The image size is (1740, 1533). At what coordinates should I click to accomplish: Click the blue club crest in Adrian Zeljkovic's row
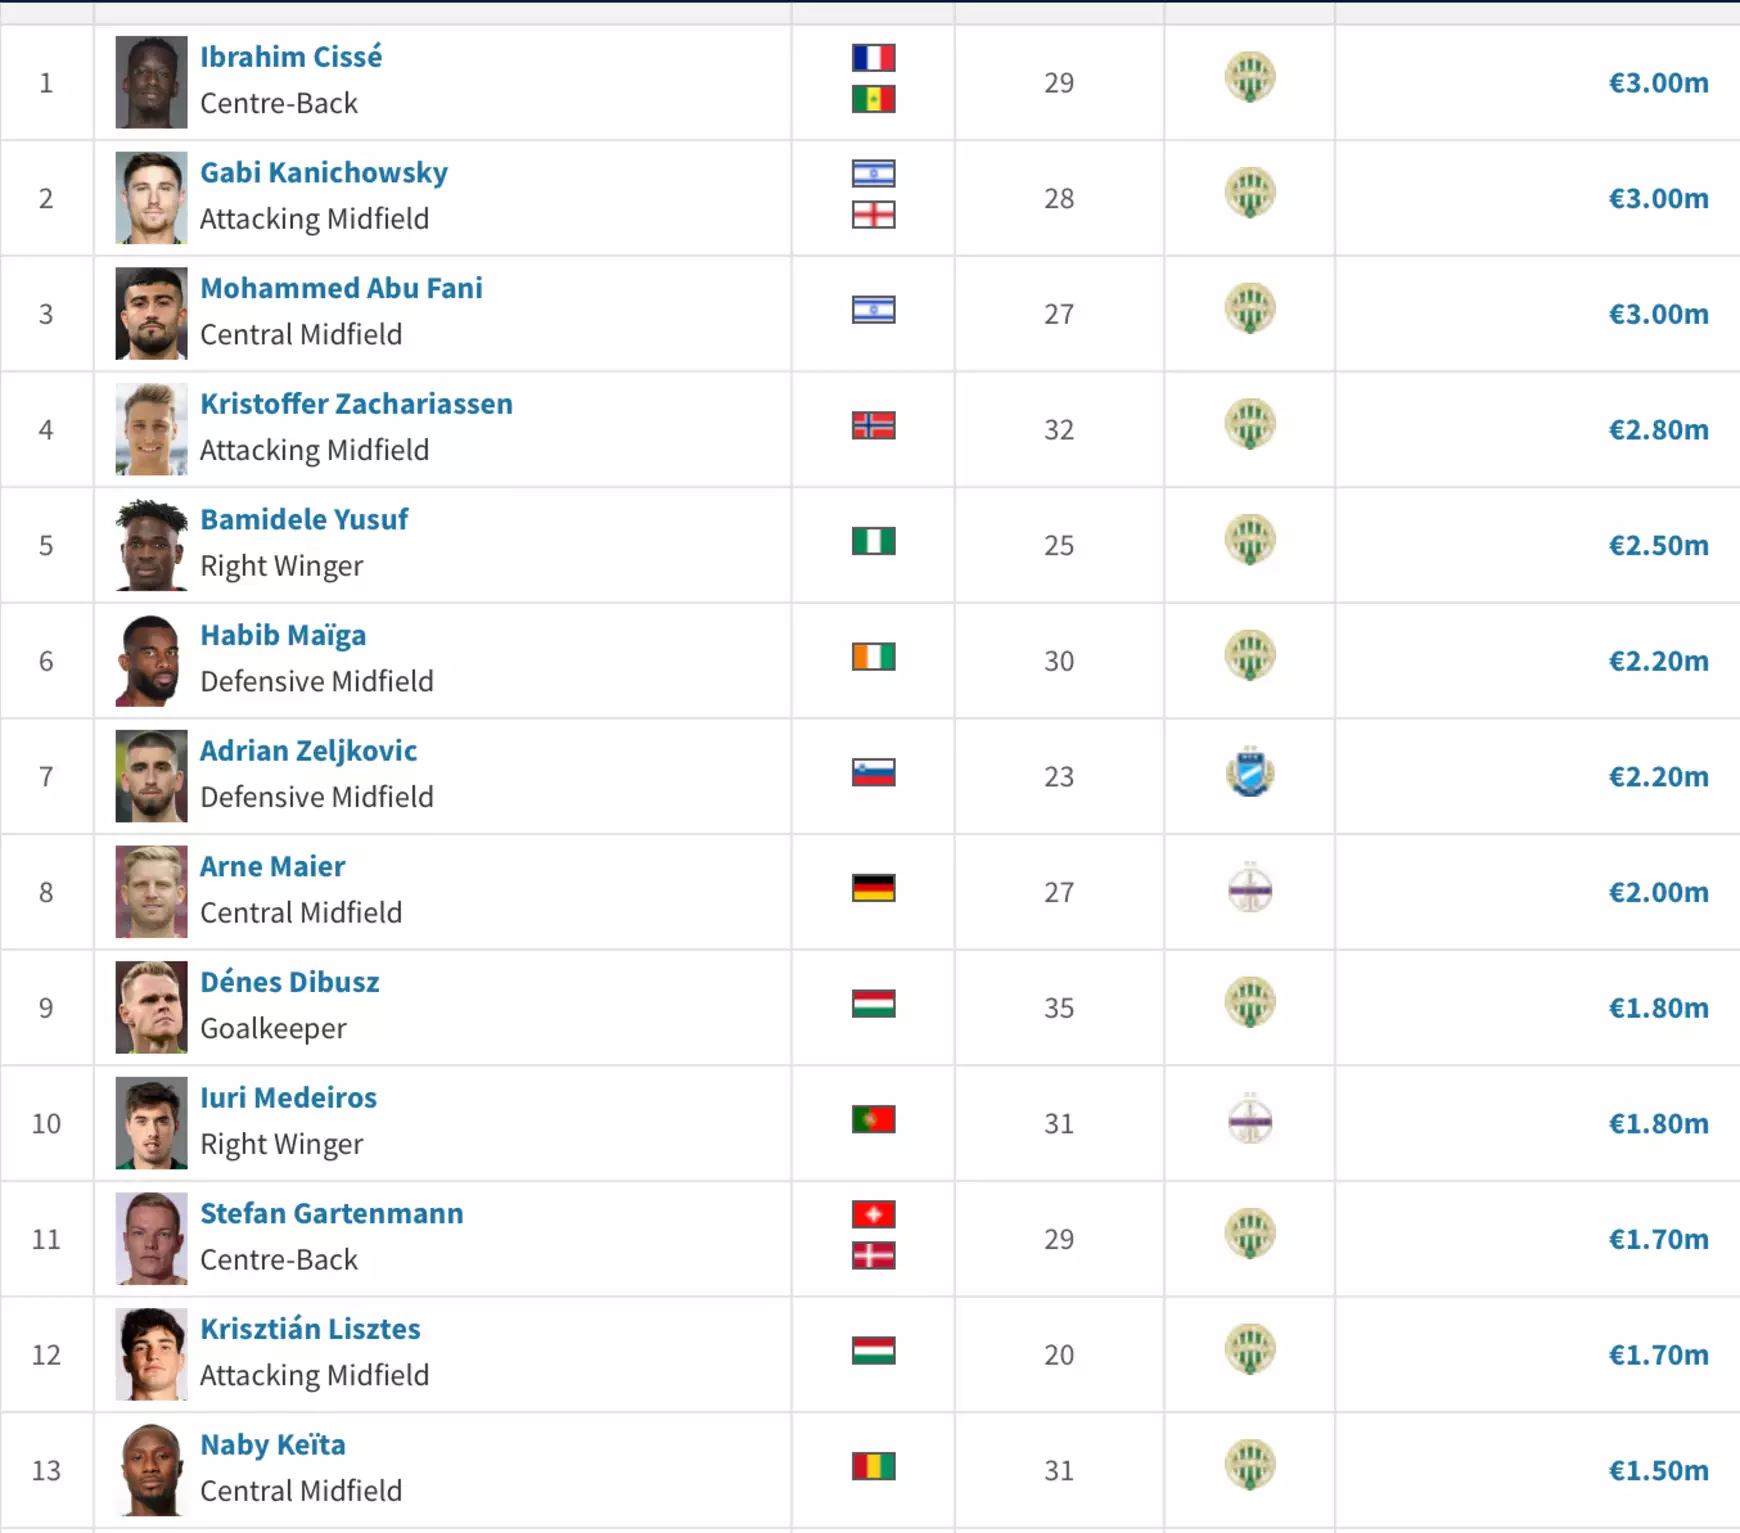tap(1250, 772)
